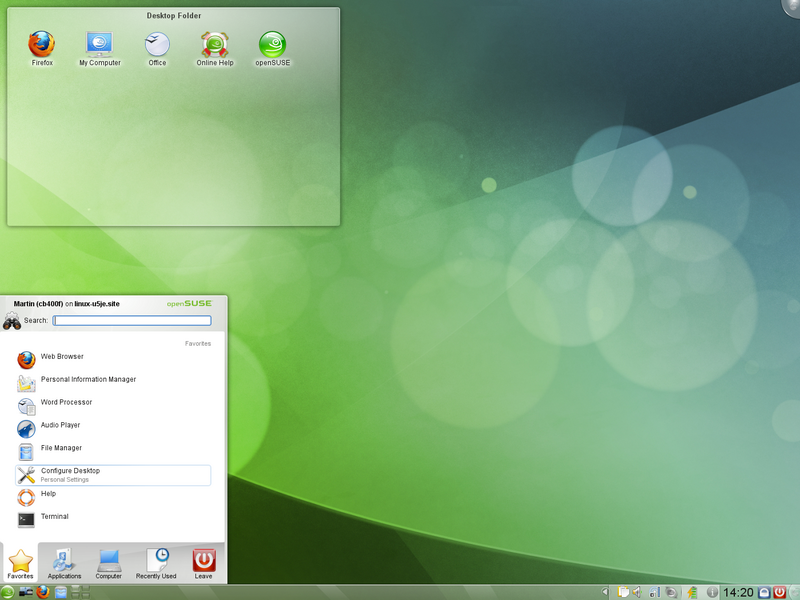This screenshot has width=800, height=600.
Task: Switch to the Computer tab
Action: (x=109, y=562)
